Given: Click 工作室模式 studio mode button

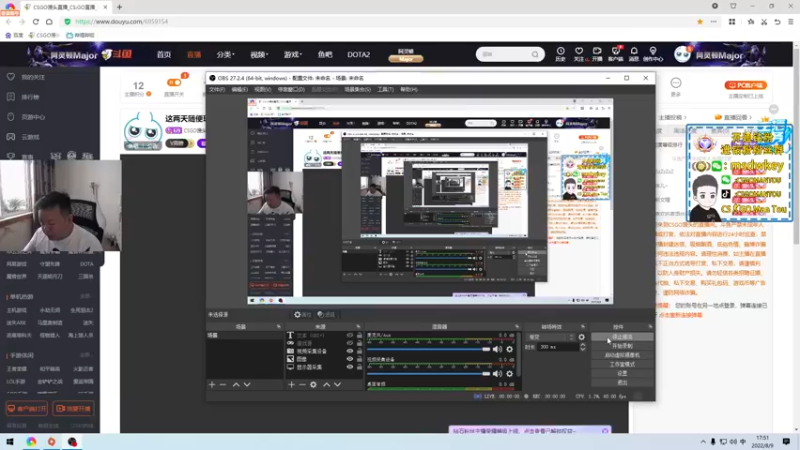Looking at the screenshot, I should click(622, 364).
